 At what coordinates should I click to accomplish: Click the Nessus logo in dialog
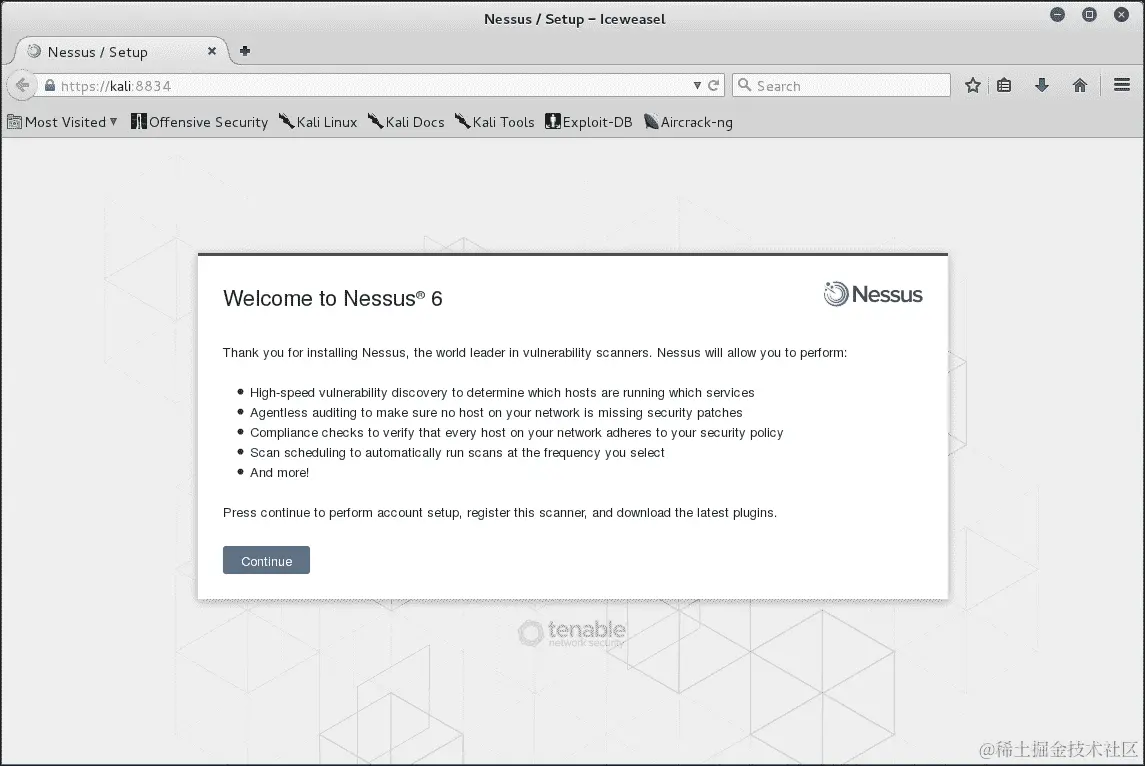[873, 294]
